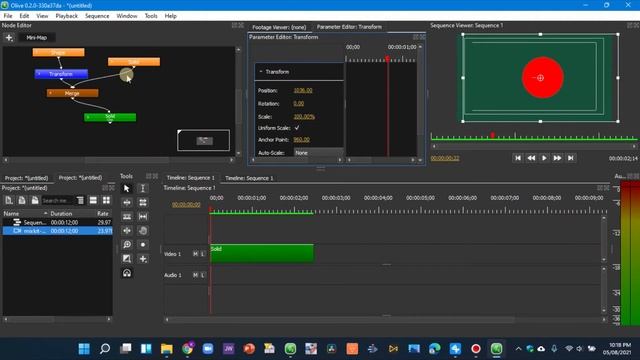640x360 pixels.
Task: Play the sequence in the viewer
Action: click(544, 158)
